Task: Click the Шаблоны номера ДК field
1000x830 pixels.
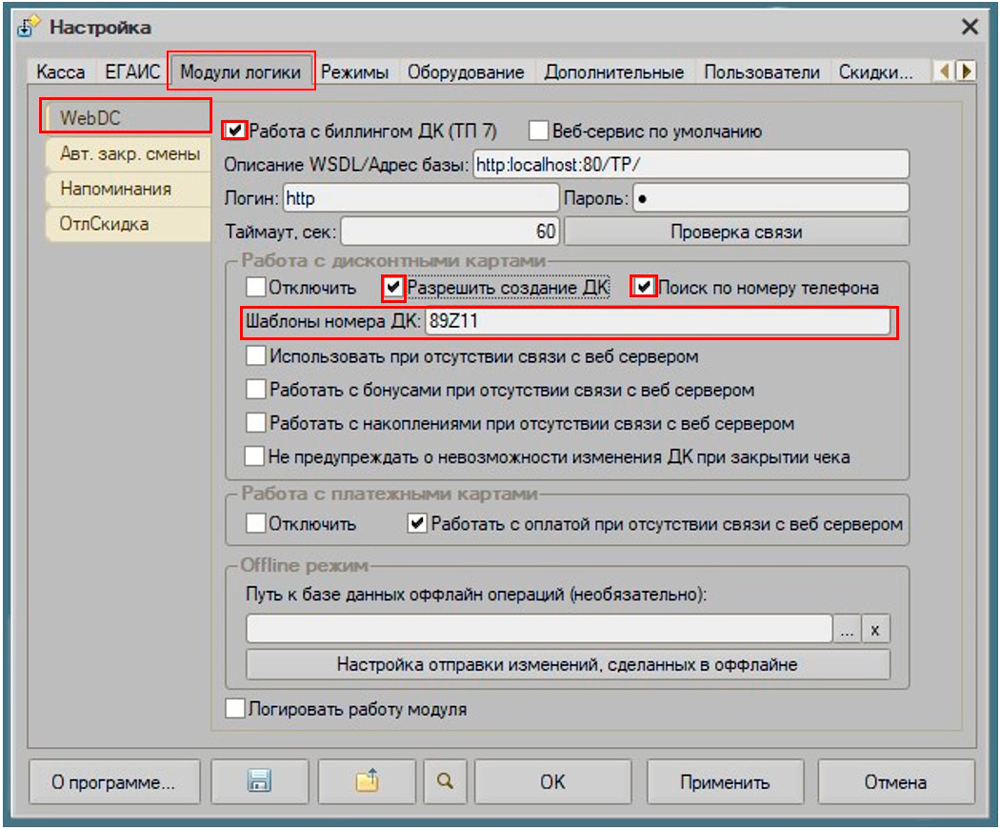Action: pyautogui.click(x=656, y=322)
